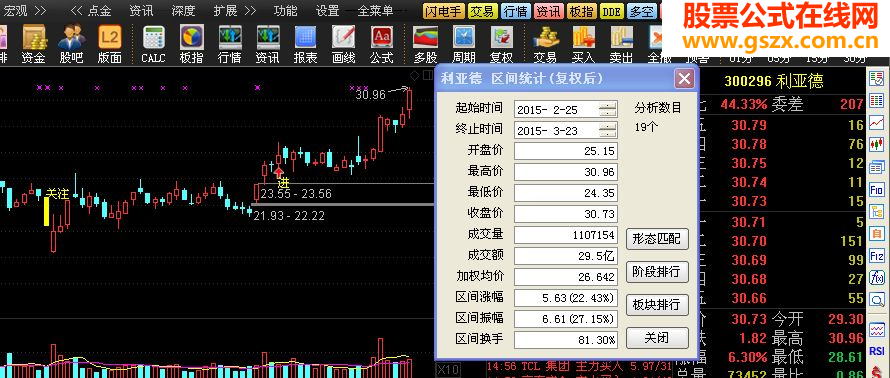Image resolution: width=890 pixels, height=378 pixels.
Task: Click the orange 自 sidebar icon
Action: coord(877,234)
